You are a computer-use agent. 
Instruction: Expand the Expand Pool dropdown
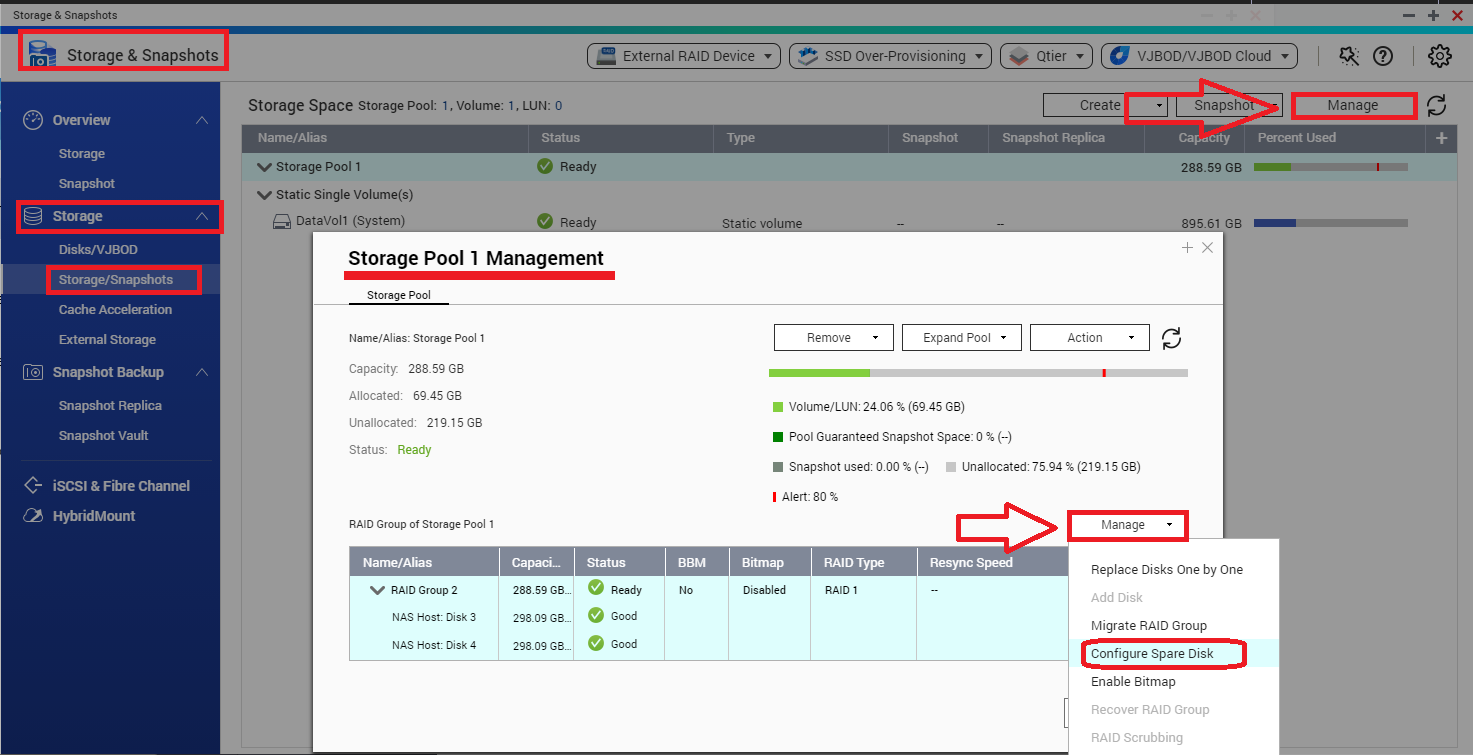[x=961, y=338]
